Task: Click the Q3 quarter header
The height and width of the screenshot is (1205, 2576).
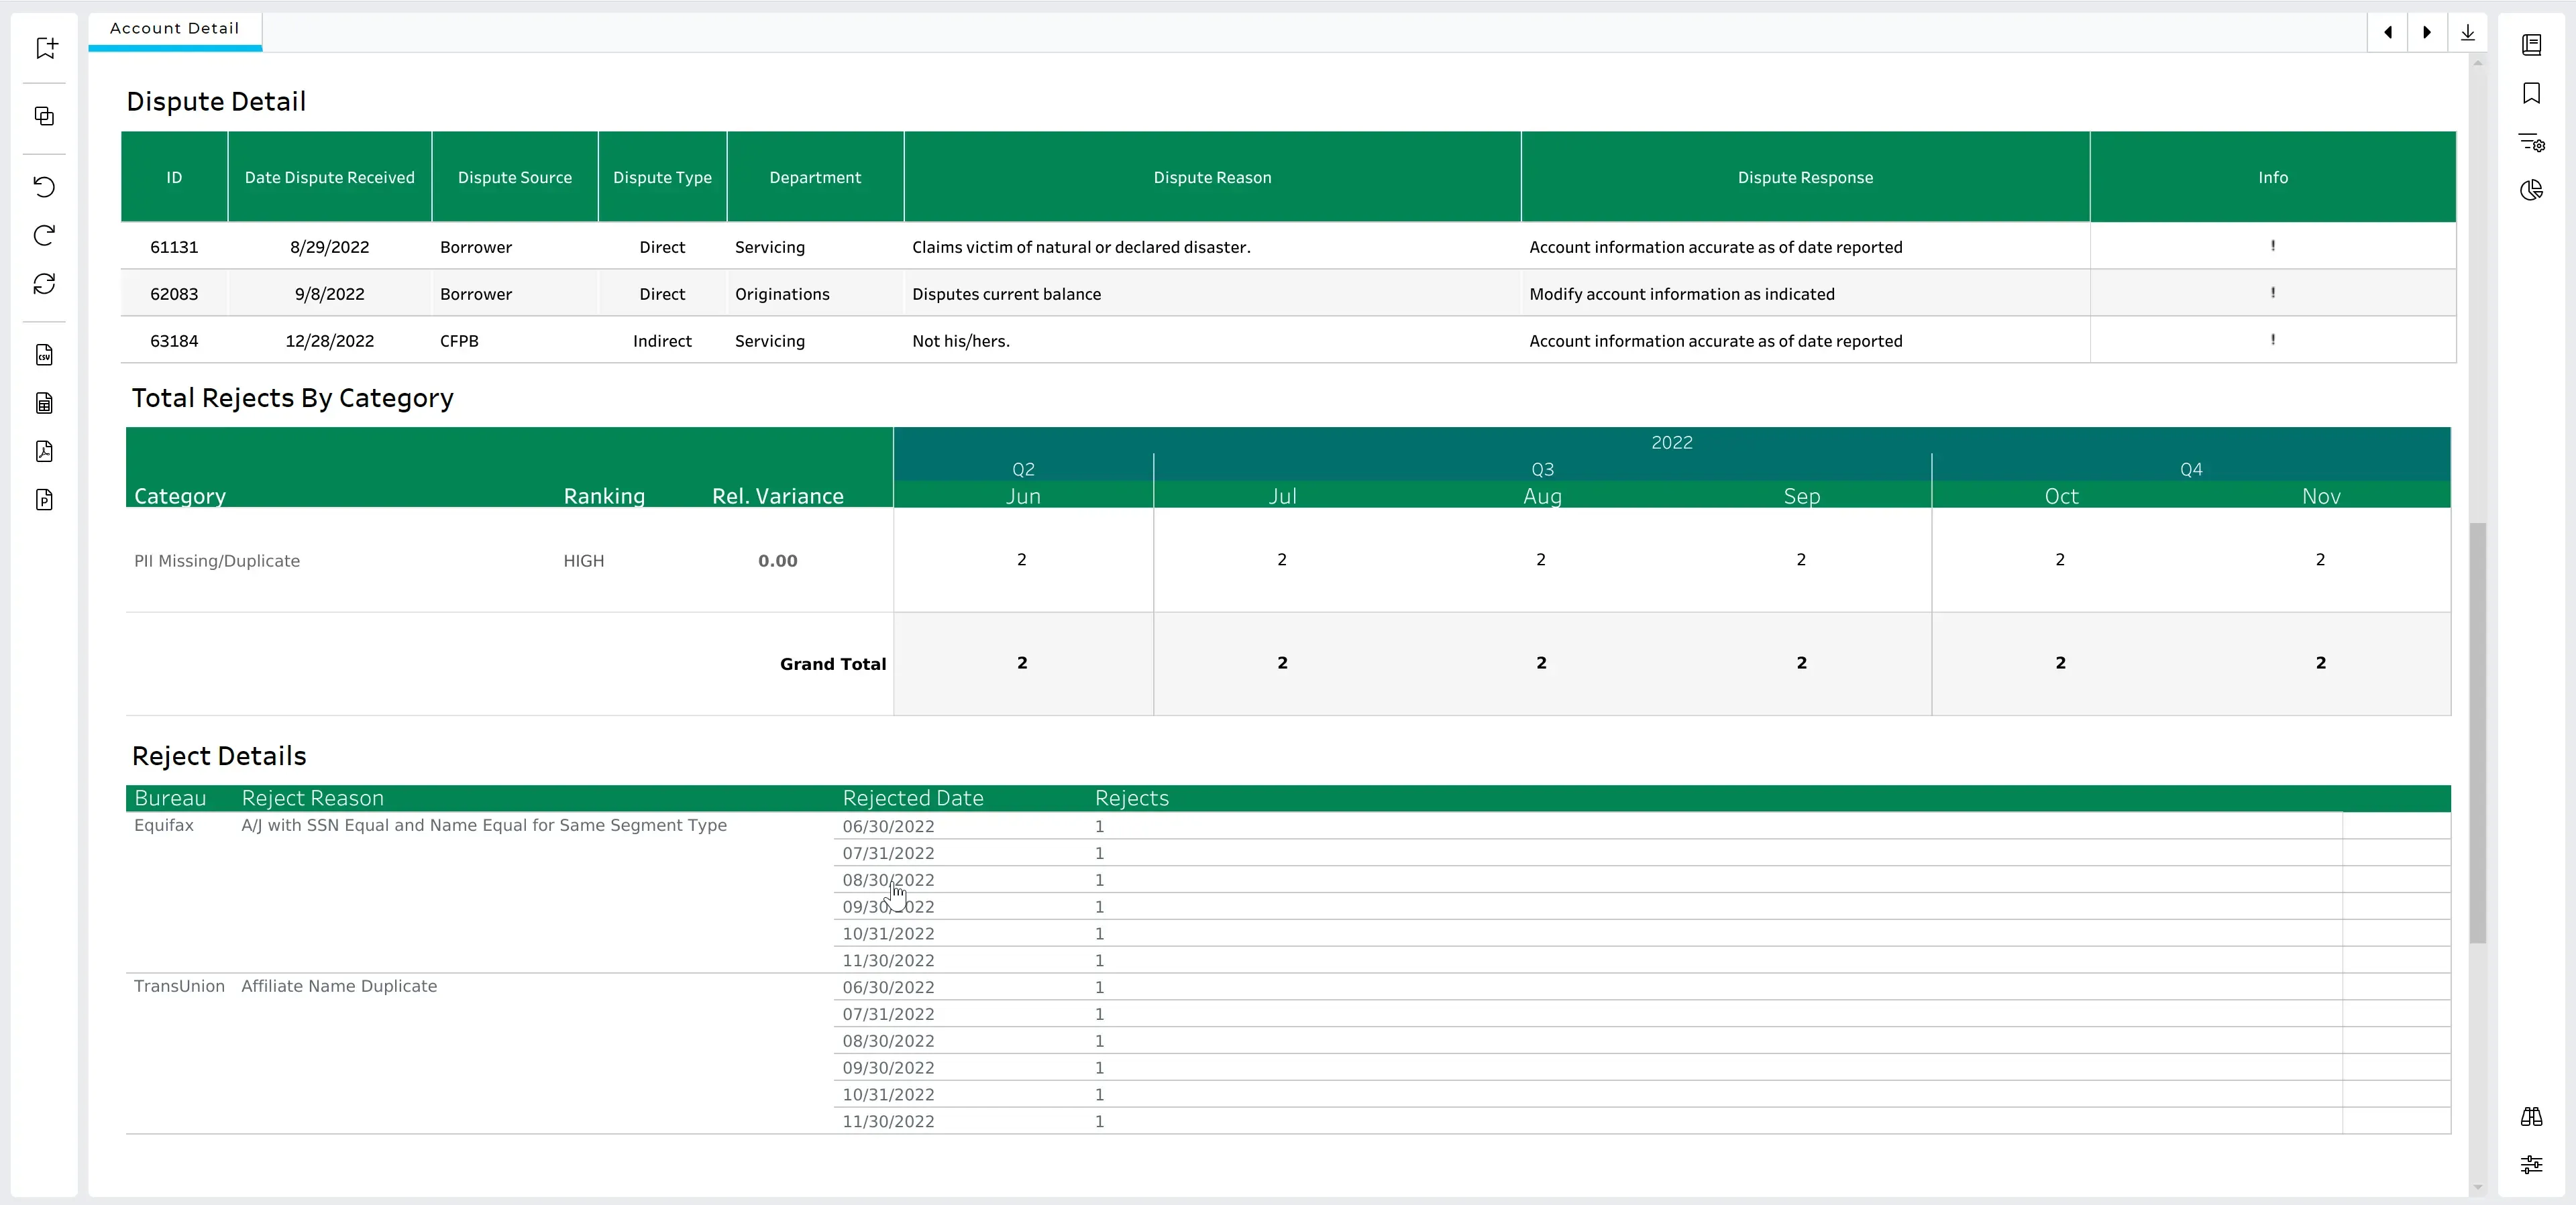Action: click(x=1542, y=469)
